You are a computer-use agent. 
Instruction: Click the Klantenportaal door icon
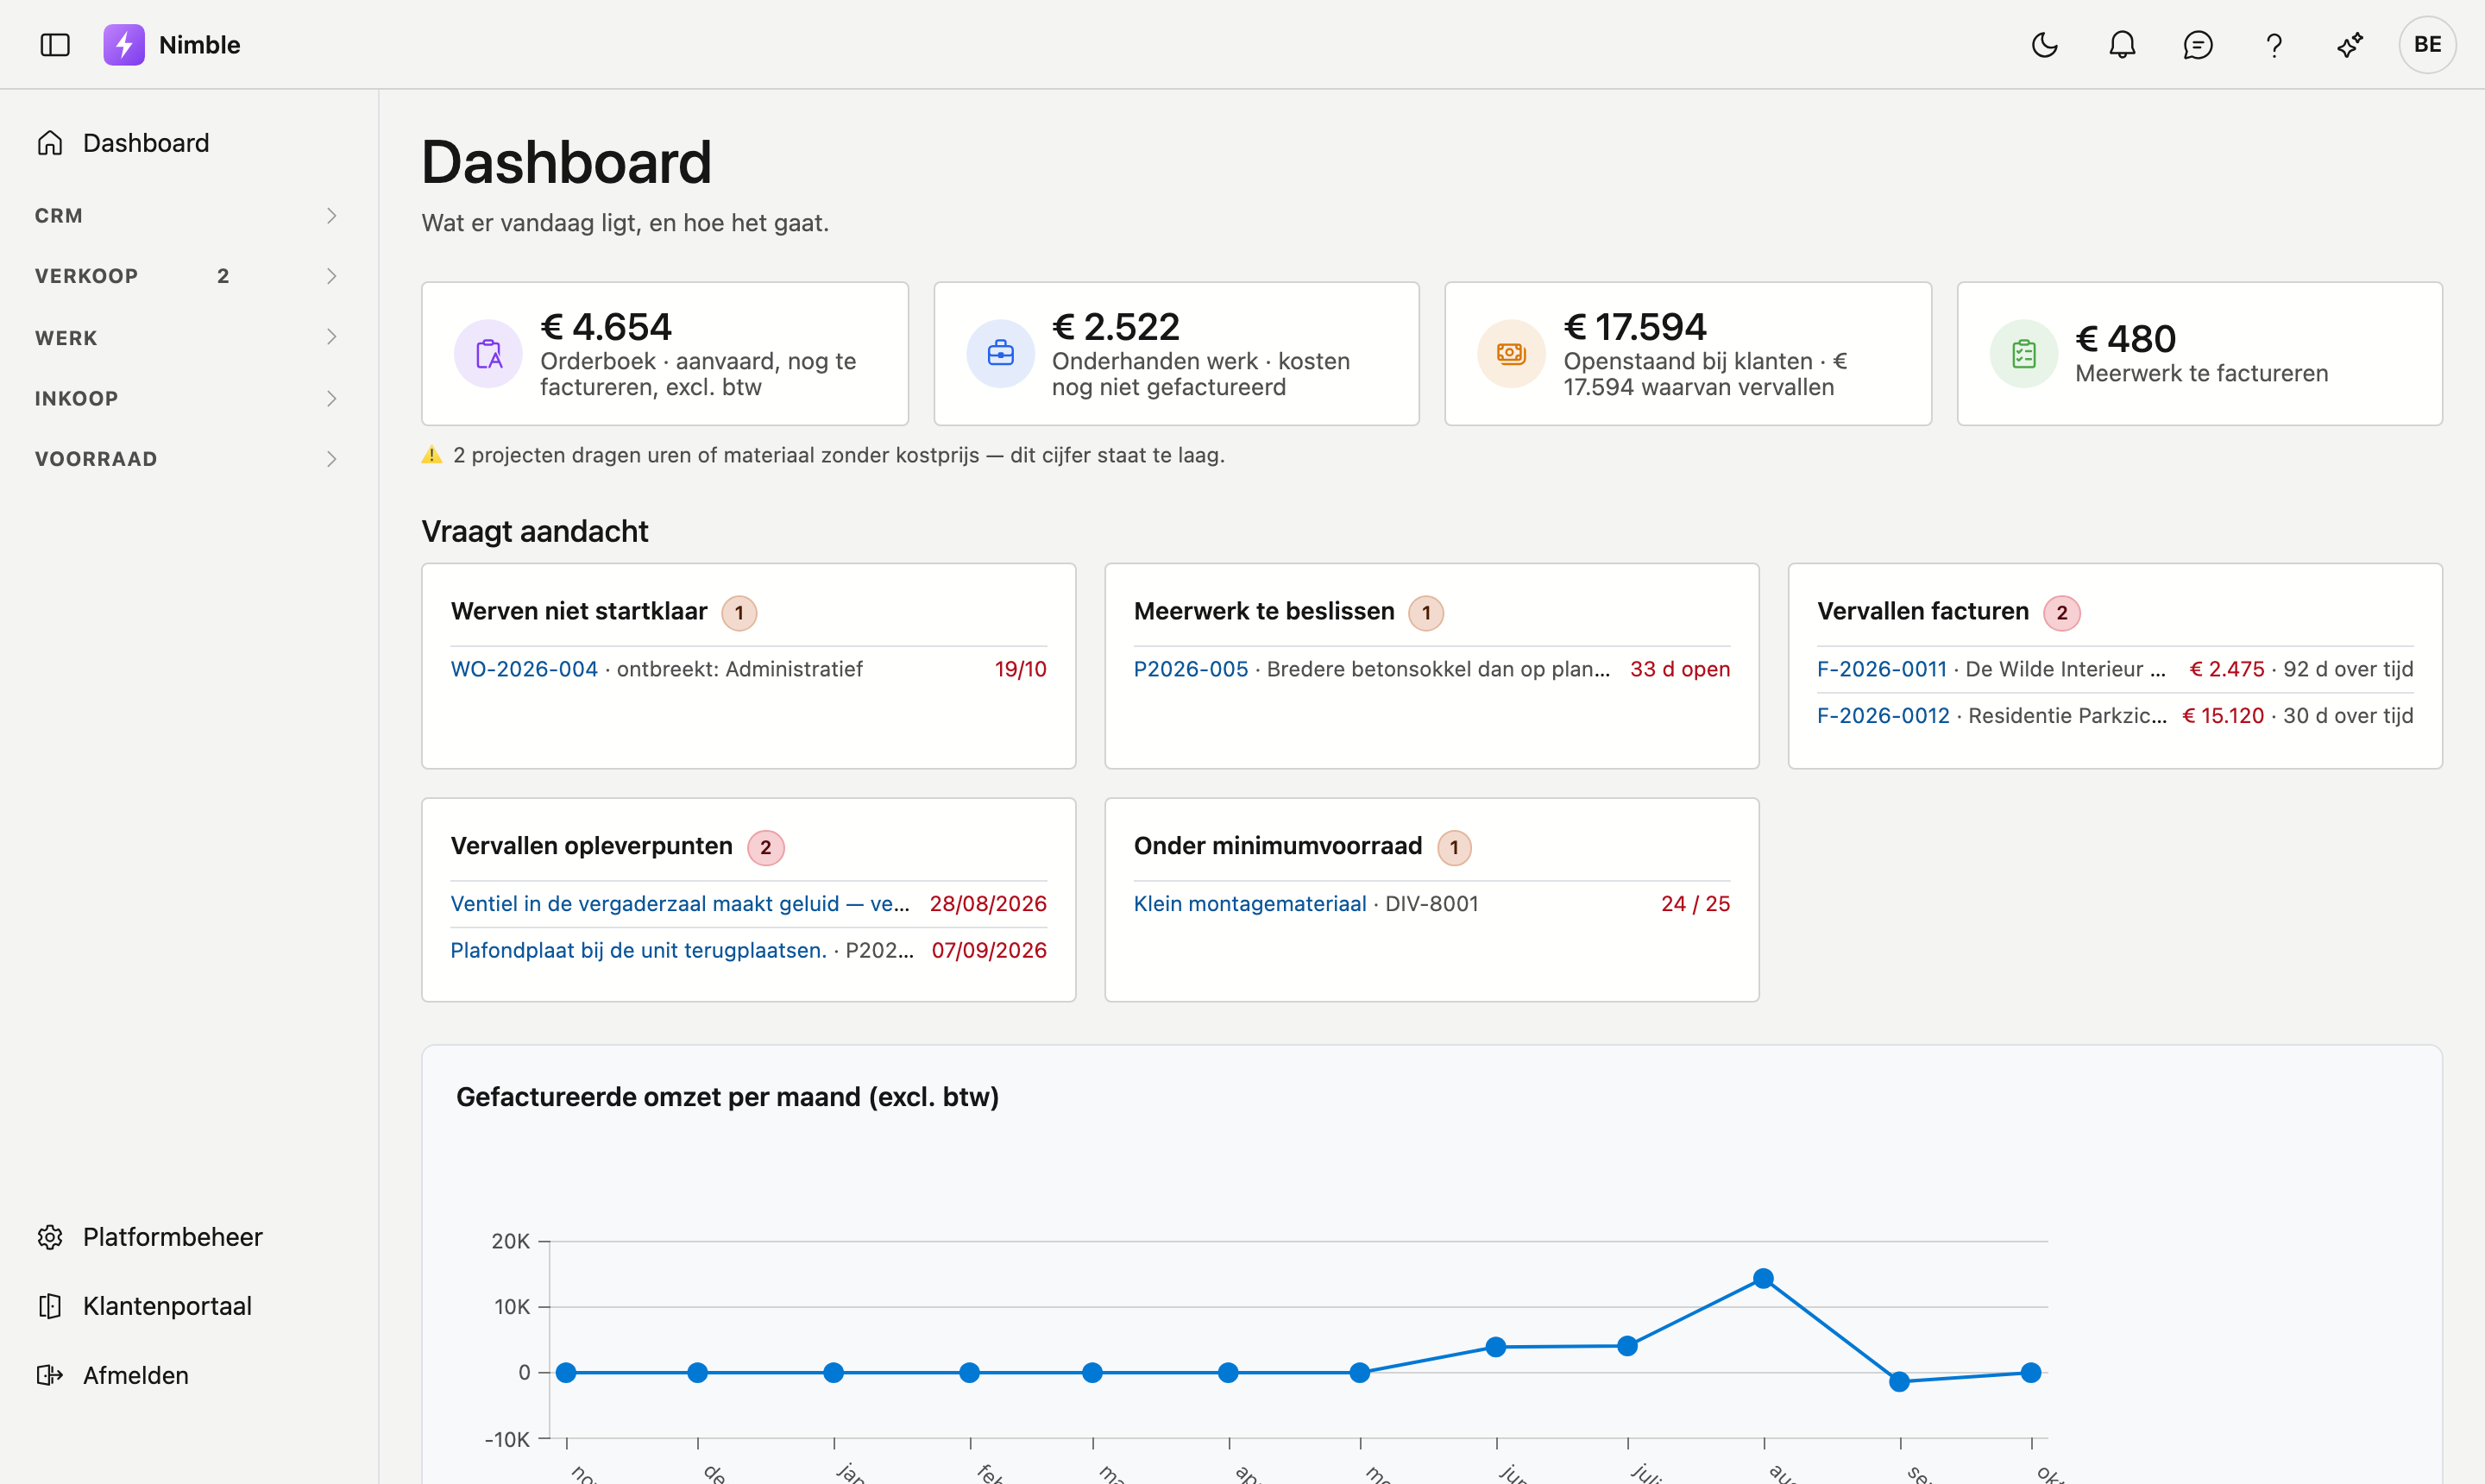50,1306
